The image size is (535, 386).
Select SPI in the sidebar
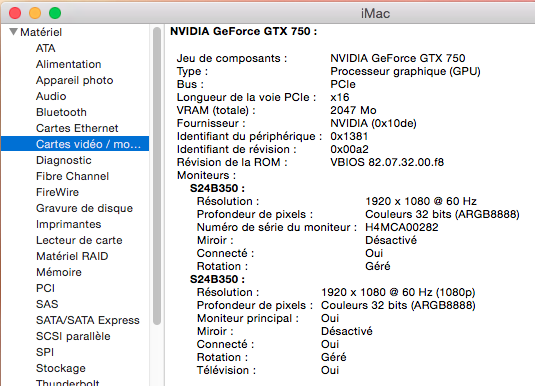click(45, 352)
